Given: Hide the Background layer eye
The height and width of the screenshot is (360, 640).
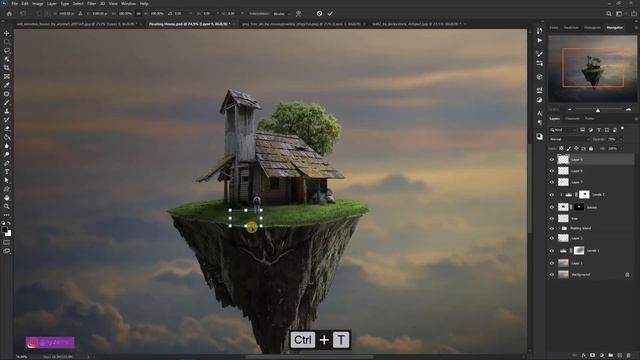Looking at the screenshot, I should click(552, 275).
